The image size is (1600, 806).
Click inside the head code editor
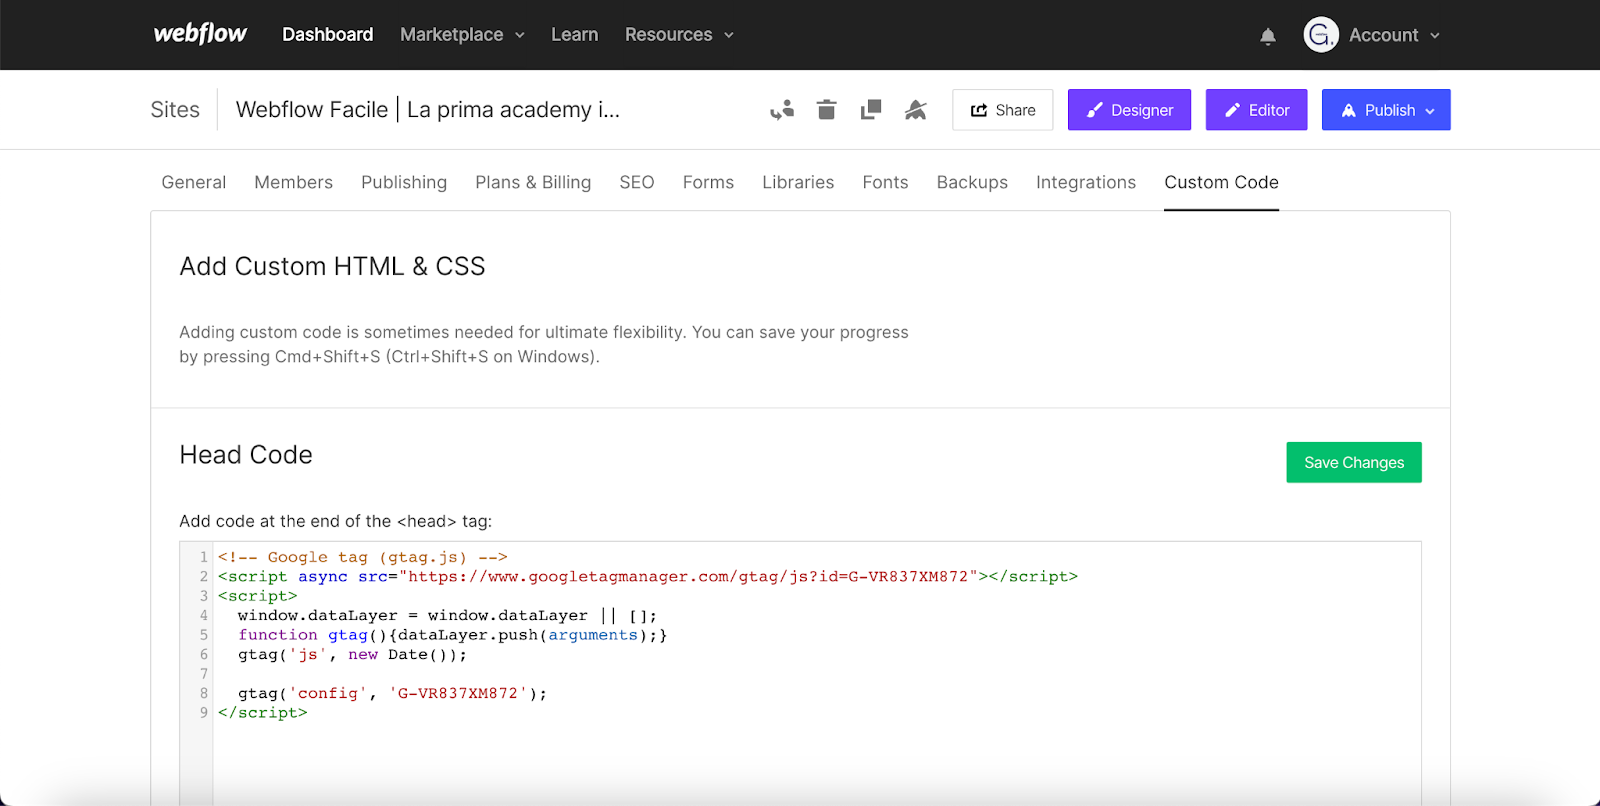click(x=800, y=673)
